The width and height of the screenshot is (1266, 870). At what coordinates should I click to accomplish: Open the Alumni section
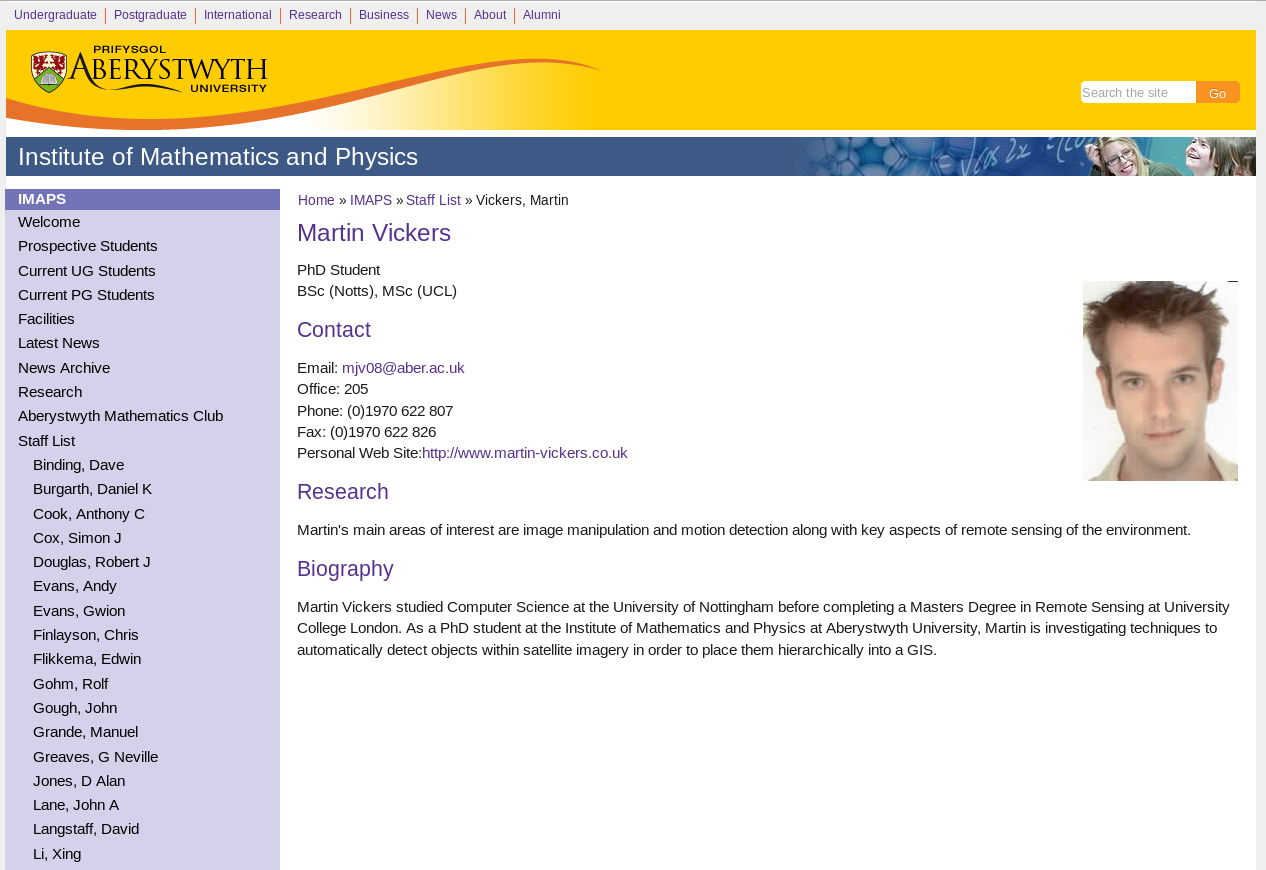click(542, 15)
